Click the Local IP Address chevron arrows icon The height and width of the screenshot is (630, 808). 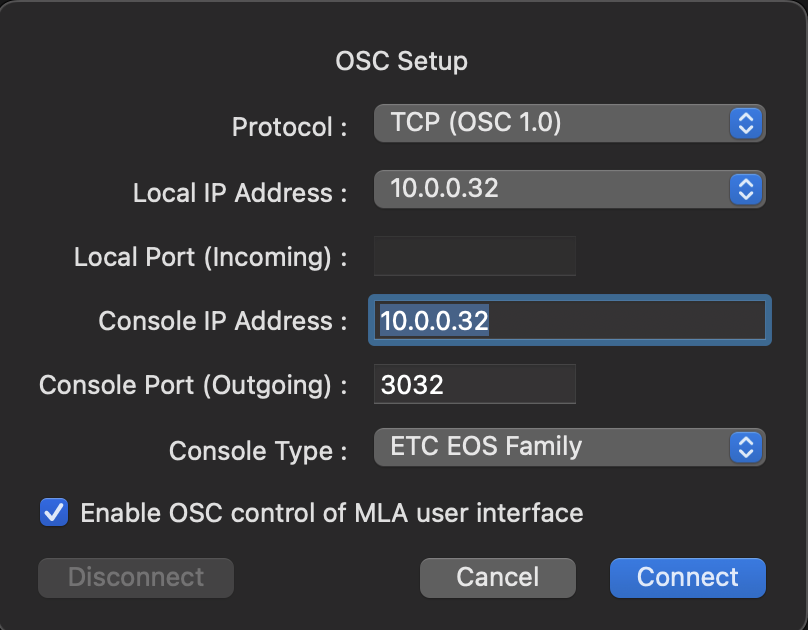point(744,189)
